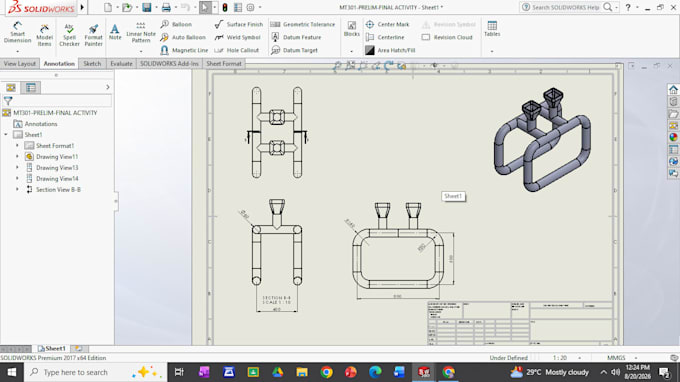This screenshot has height=382, width=680.
Task: Activate the Format Painter
Action: tap(93, 35)
